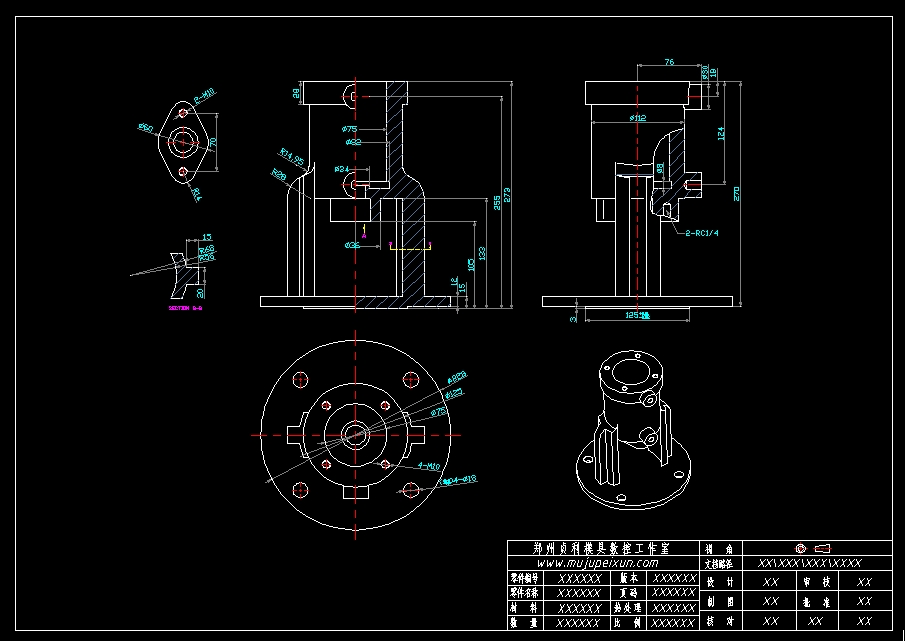The height and width of the screenshot is (641, 905).
Task: Click the oval flange detail view center
Action: coord(183,143)
